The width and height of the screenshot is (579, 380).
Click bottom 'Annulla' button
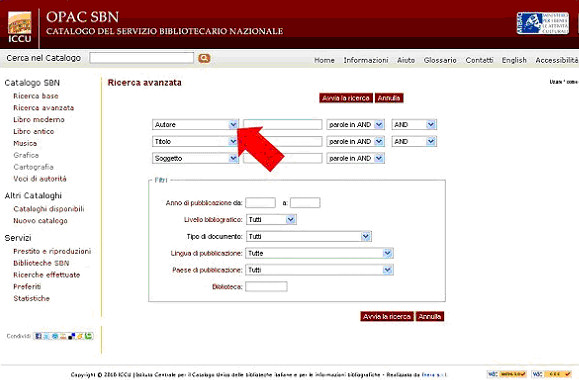click(430, 316)
